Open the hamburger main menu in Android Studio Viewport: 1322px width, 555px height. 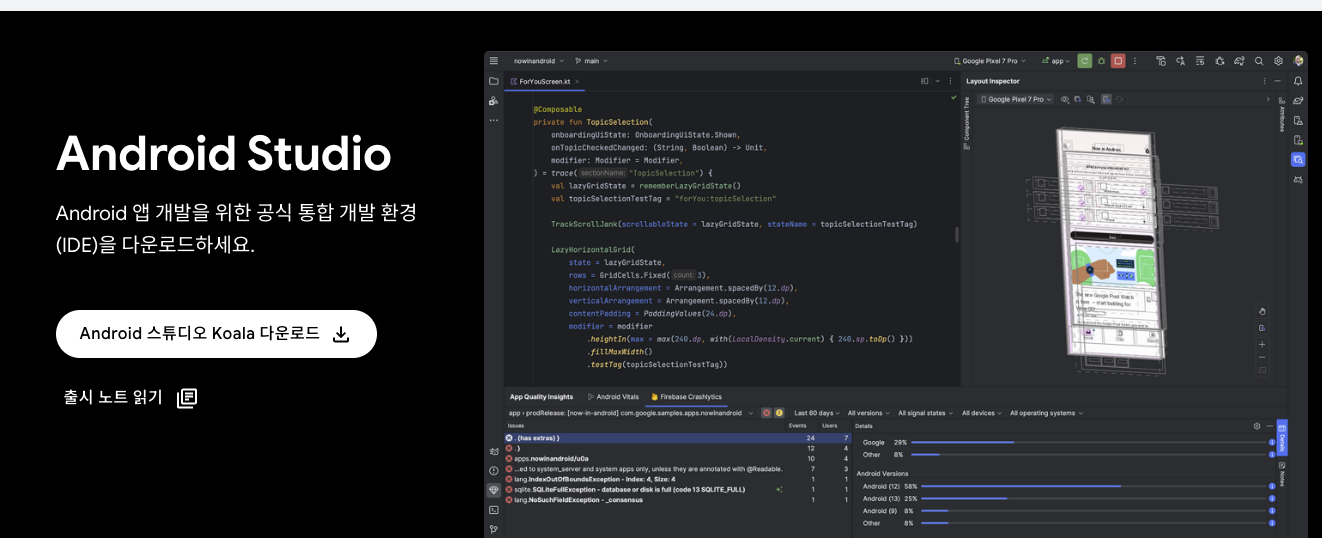[494, 61]
